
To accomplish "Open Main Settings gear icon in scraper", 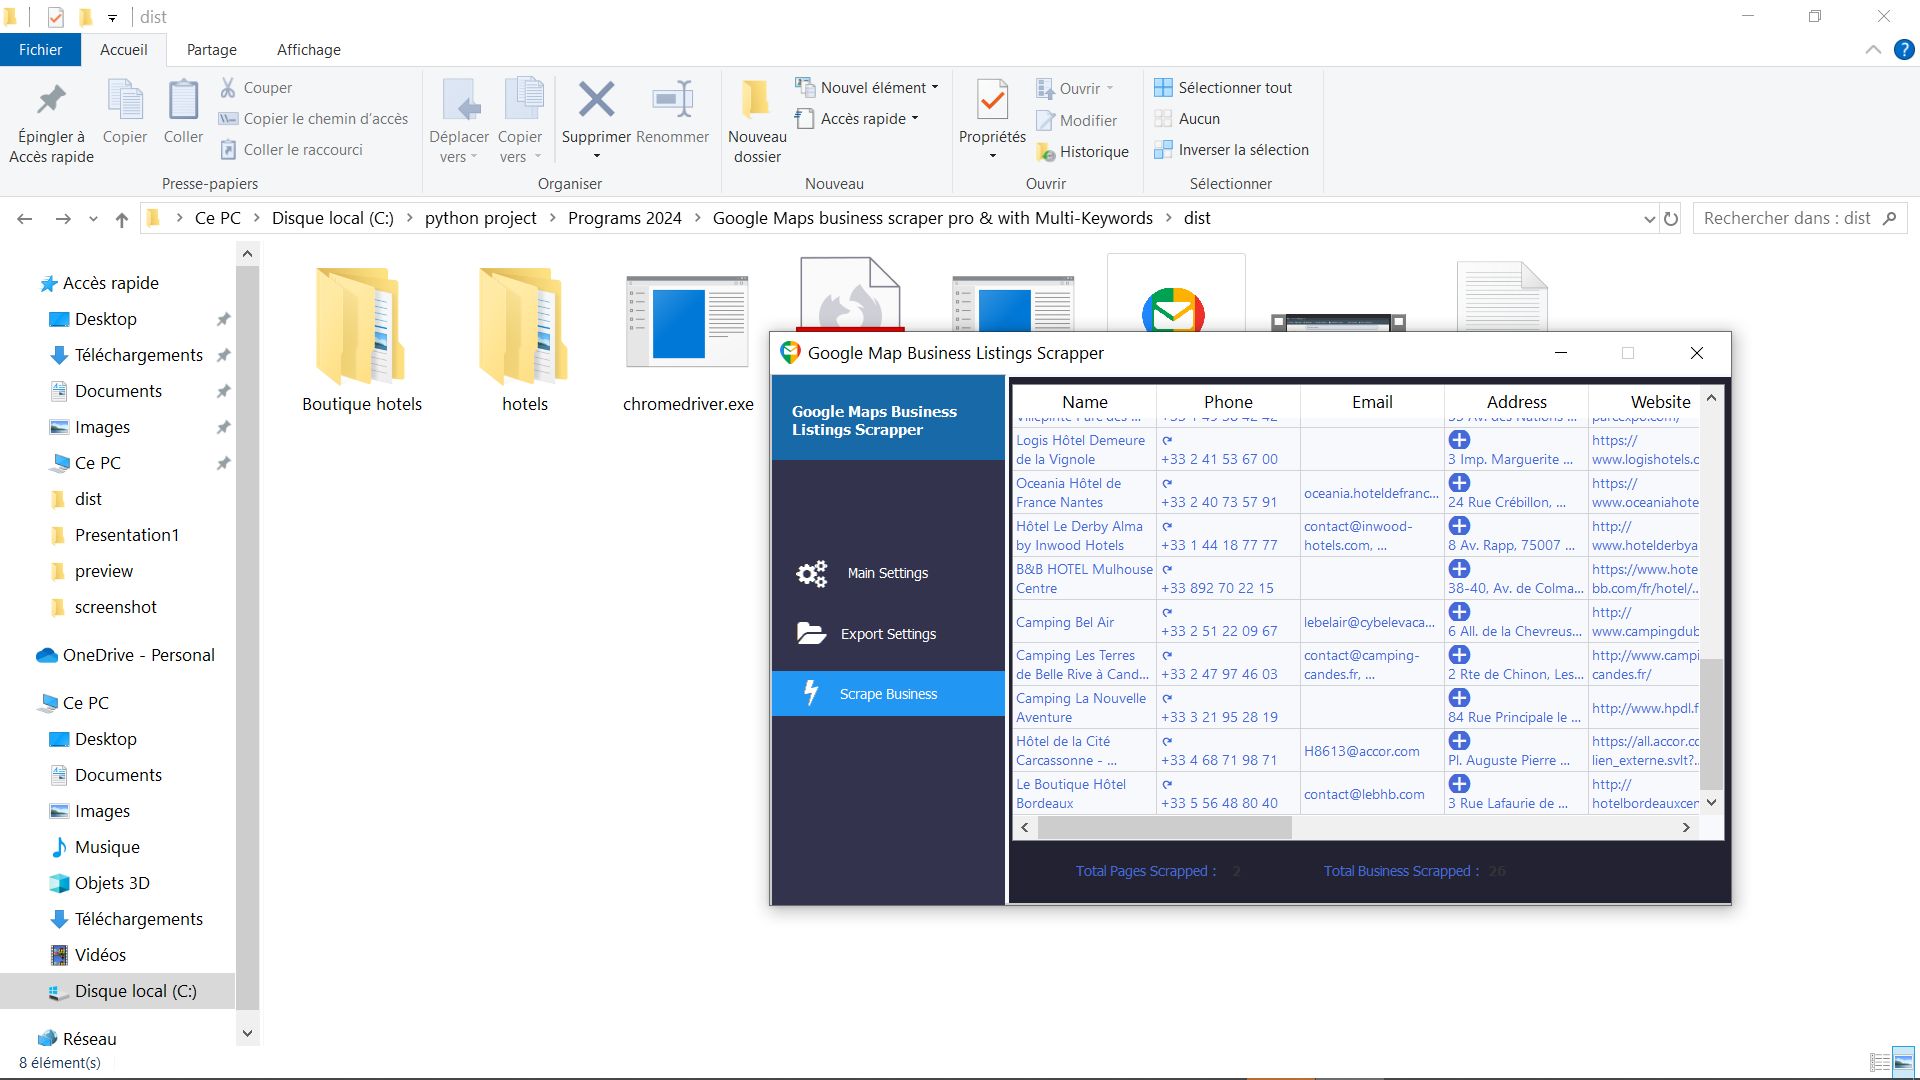I will pos(811,573).
